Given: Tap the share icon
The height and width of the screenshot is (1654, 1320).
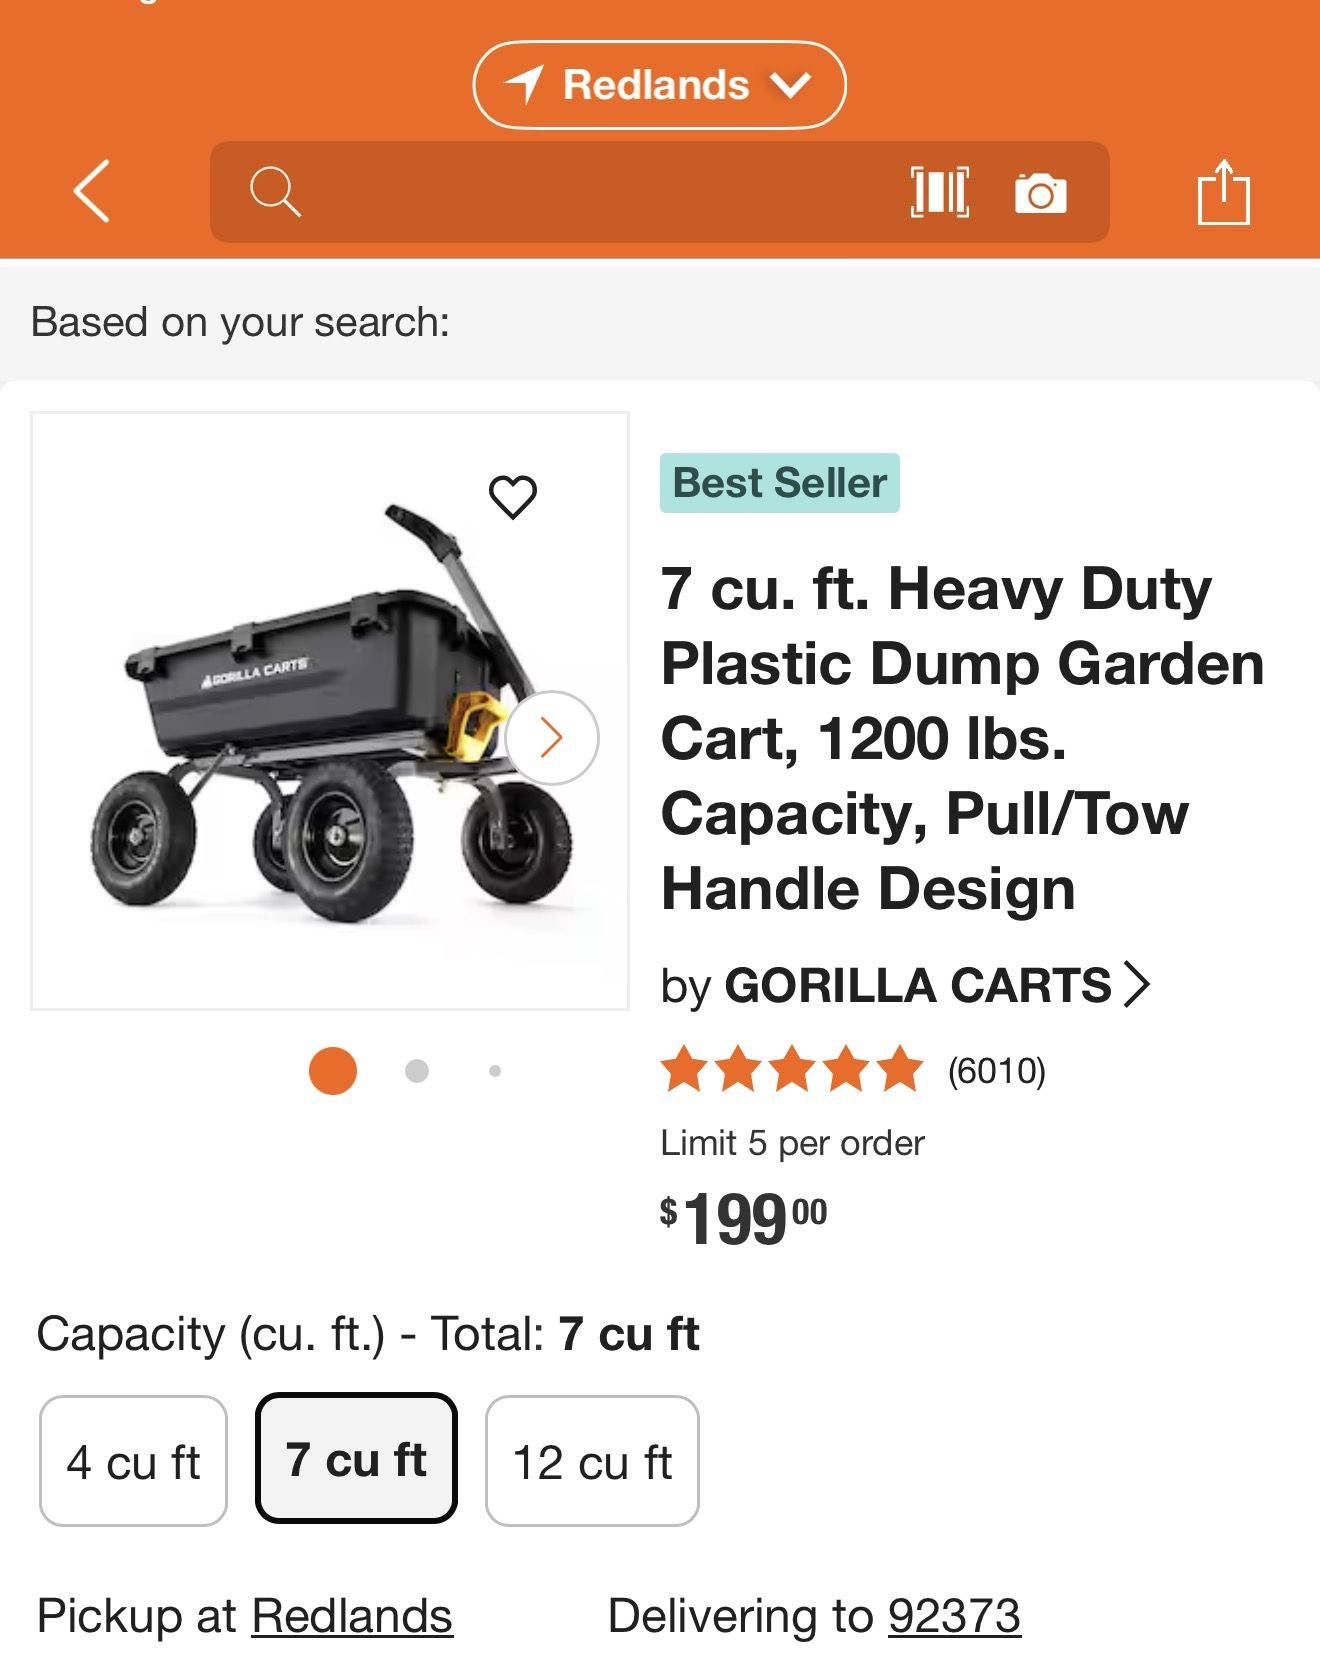Looking at the screenshot, I should [x=1223, y=191].
